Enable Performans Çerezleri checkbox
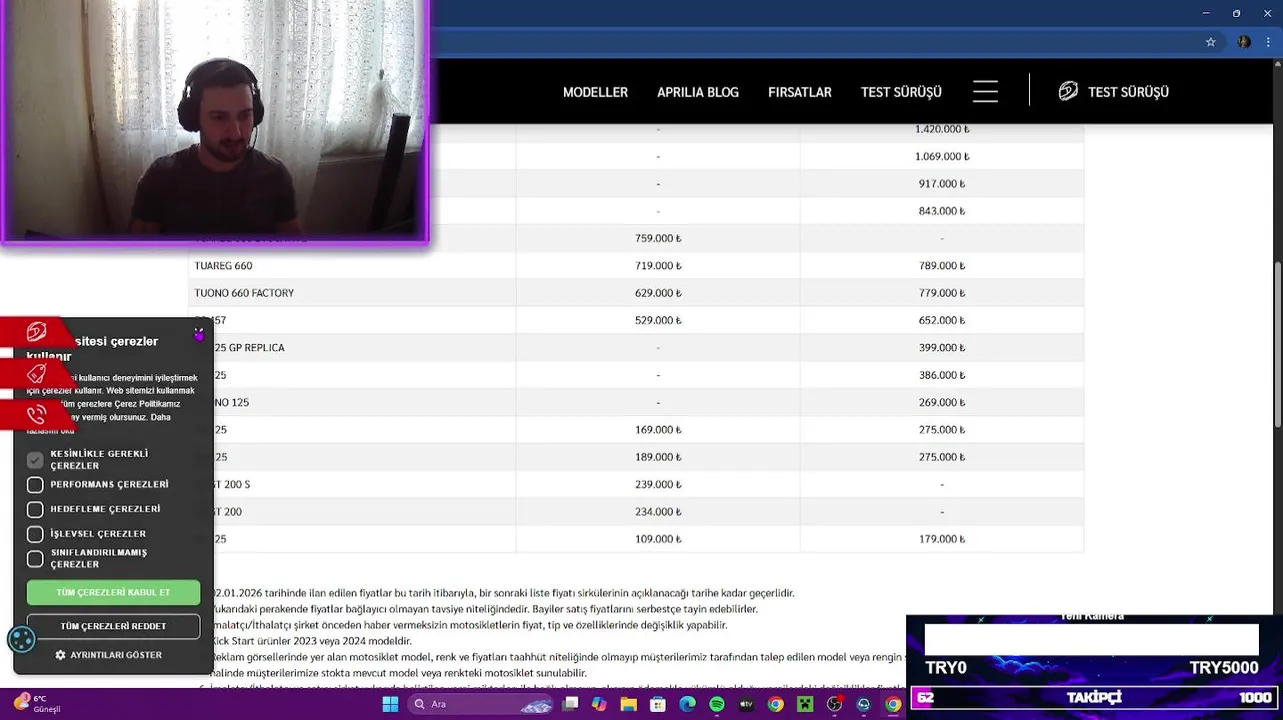Image resolution: width=1283 pixels, height=720 pixels. click(x=35, y=485)
